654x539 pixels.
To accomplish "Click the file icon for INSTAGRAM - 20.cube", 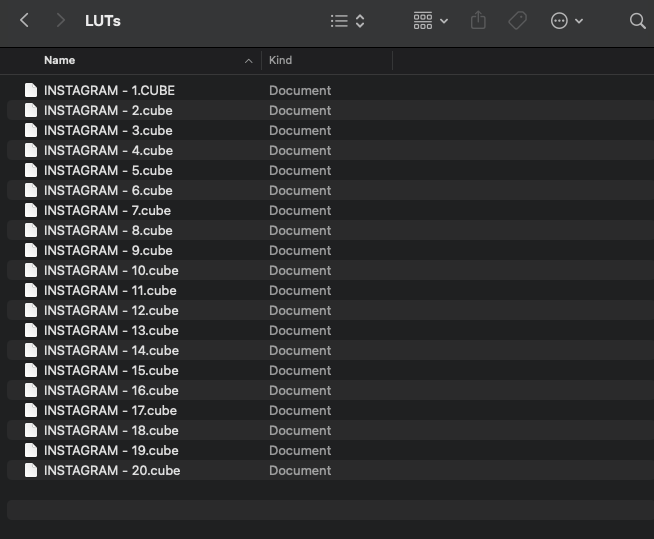I will (31, 470).
